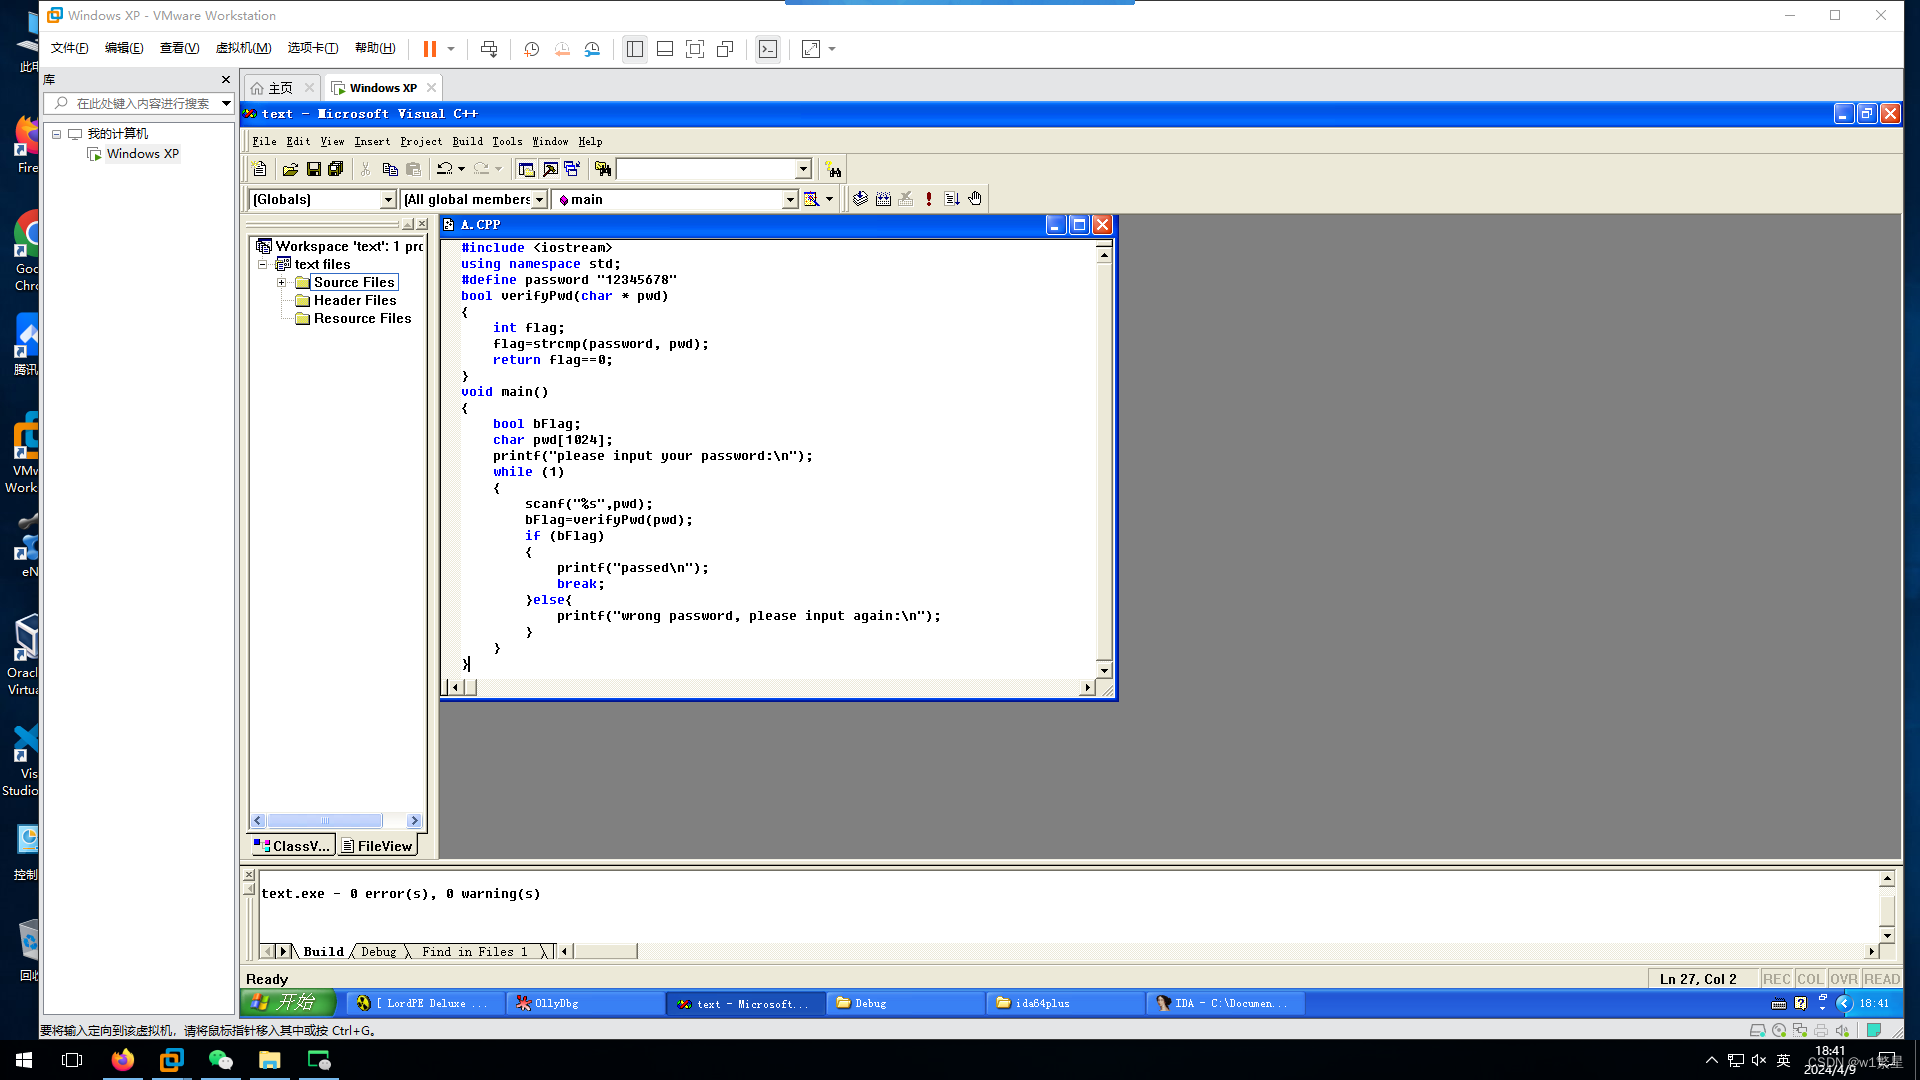Click the Find text input field
This screenshot has width=1920, height=1080.
(x=705, y=169)
